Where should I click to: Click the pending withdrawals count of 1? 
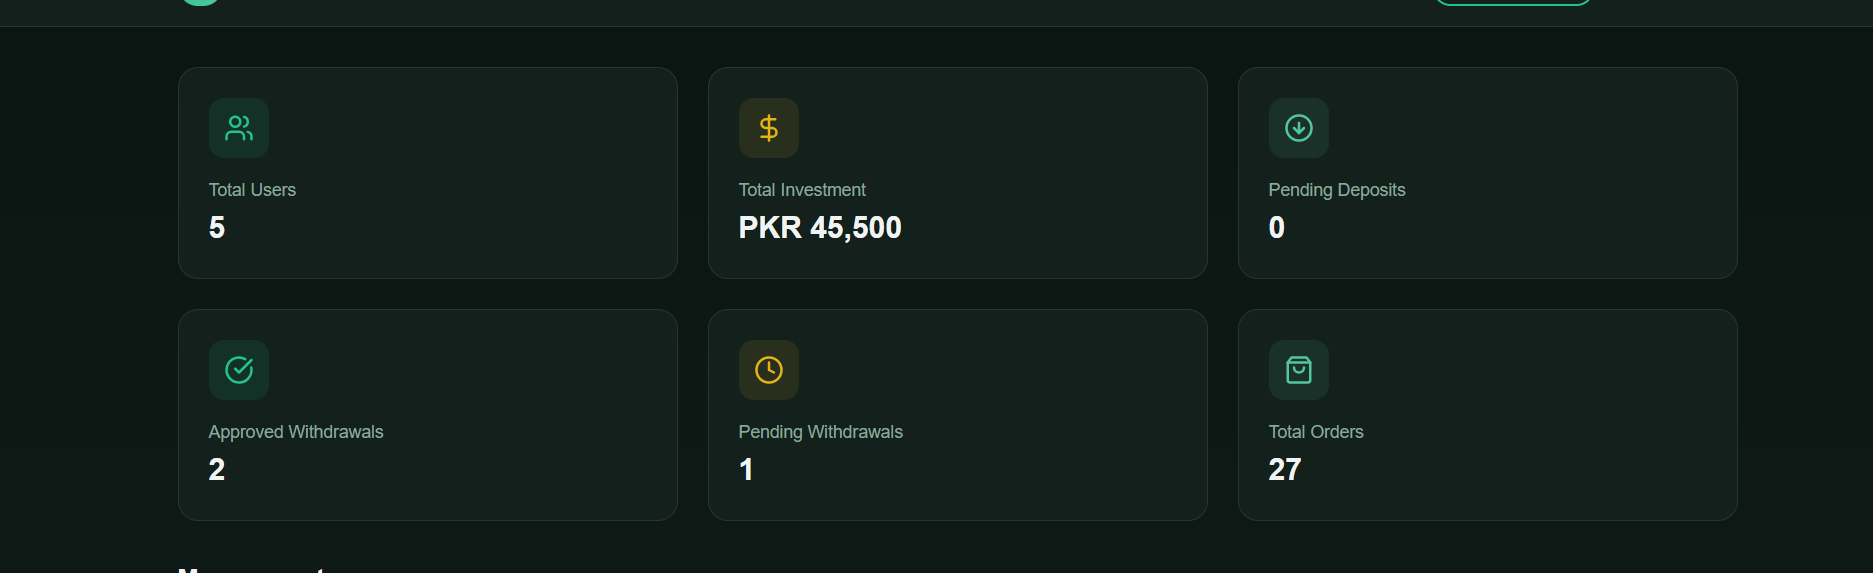[746, 470]
